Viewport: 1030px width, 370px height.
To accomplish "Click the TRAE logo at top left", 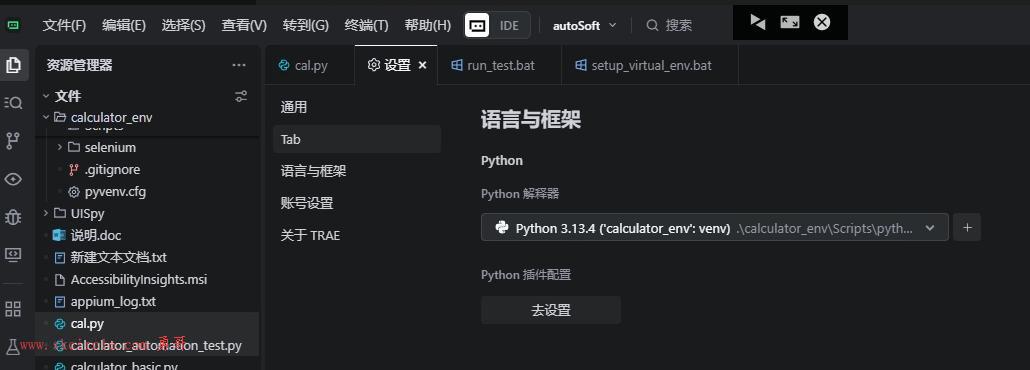I will pos(13,26).
